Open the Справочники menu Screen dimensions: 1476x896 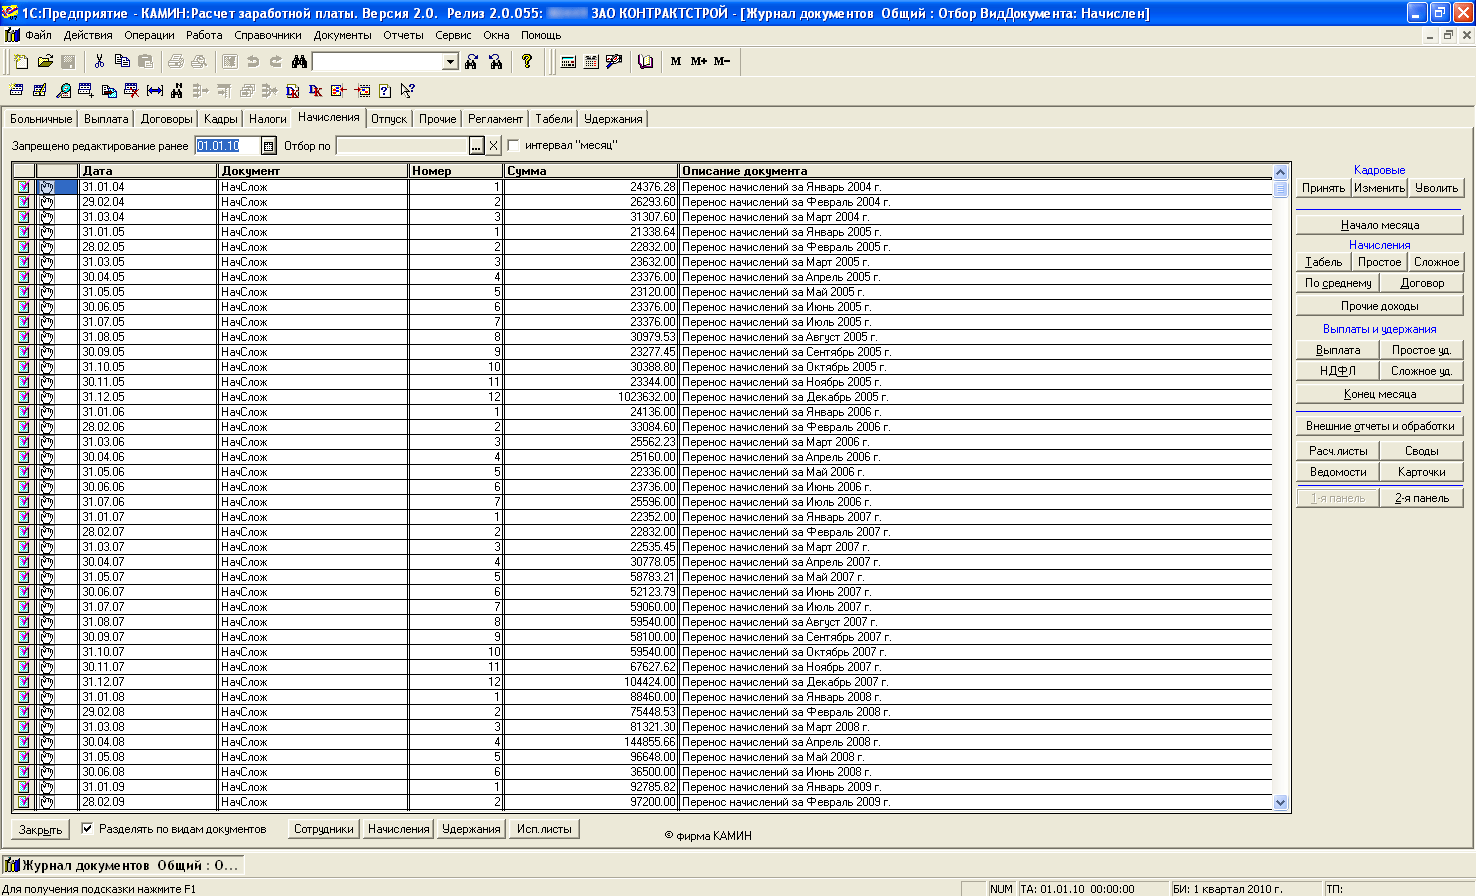[268, 35]
